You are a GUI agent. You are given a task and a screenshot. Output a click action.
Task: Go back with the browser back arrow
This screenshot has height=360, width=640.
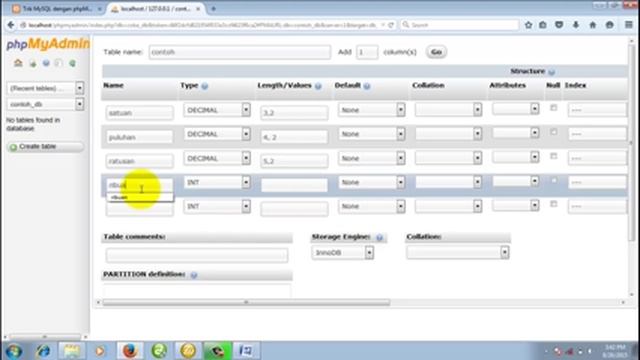[11, 25]
